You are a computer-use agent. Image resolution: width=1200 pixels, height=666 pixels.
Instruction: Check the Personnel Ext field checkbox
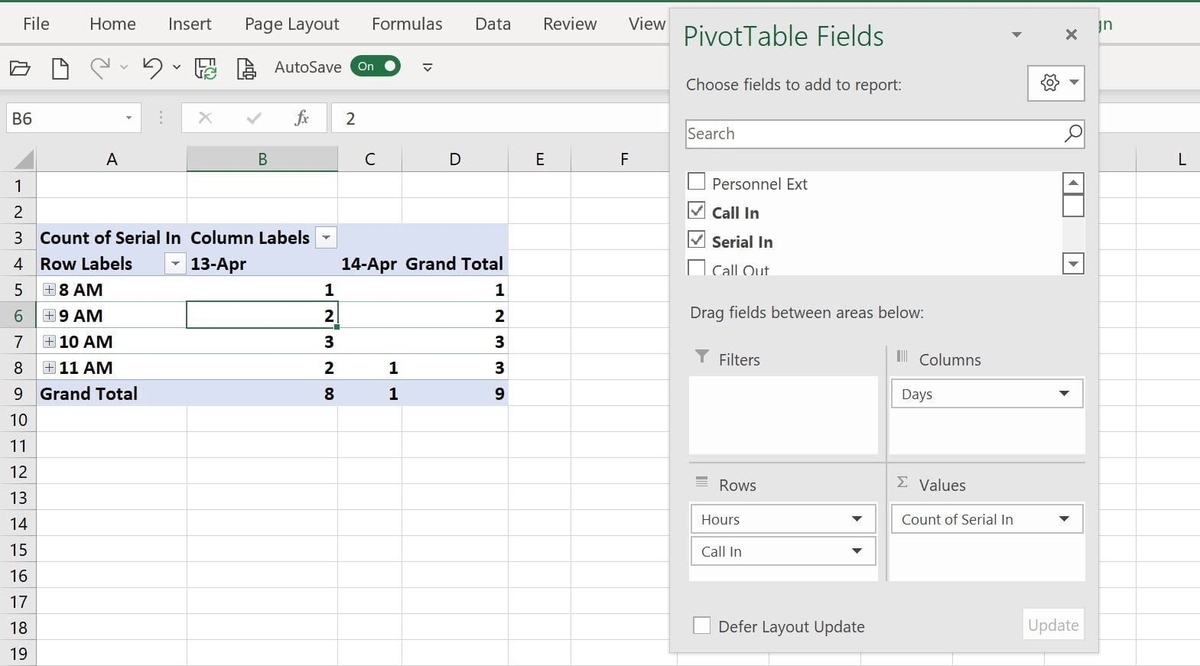(x=697, y=183)
